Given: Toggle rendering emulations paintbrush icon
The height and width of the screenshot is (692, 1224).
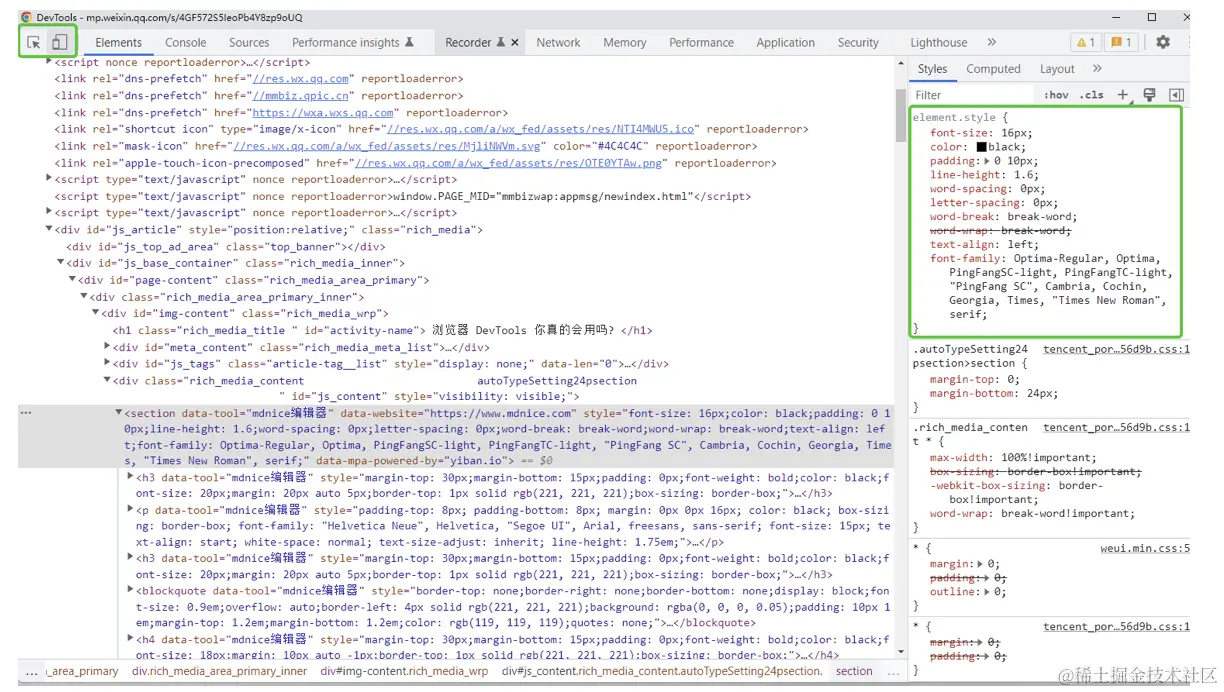Looking at the screenshot, I should coord(1150,95).
